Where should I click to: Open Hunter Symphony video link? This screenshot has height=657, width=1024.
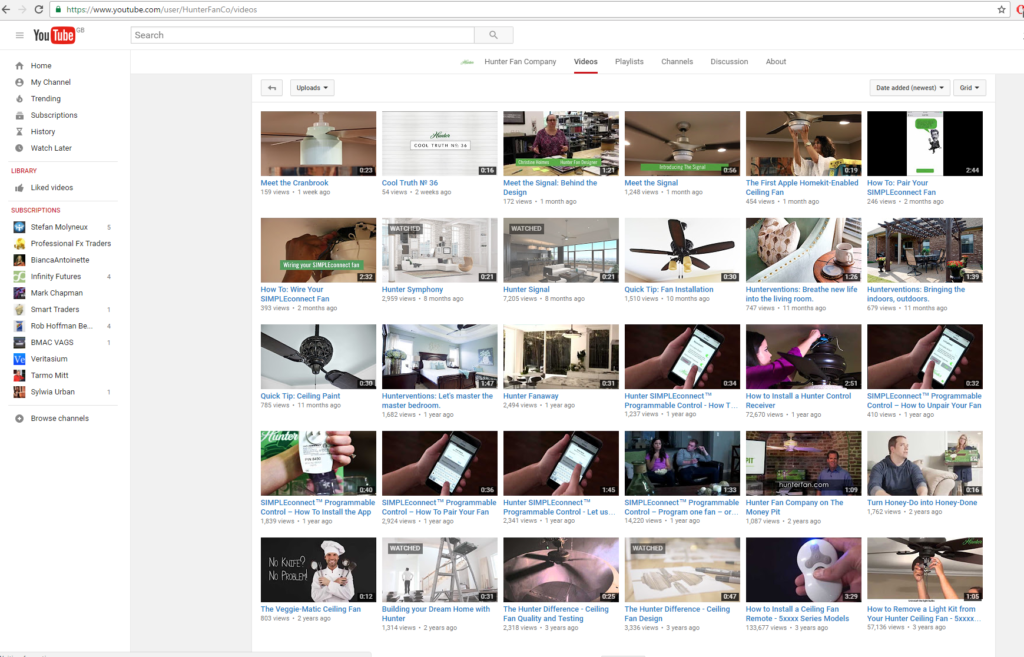click(412, 289)
